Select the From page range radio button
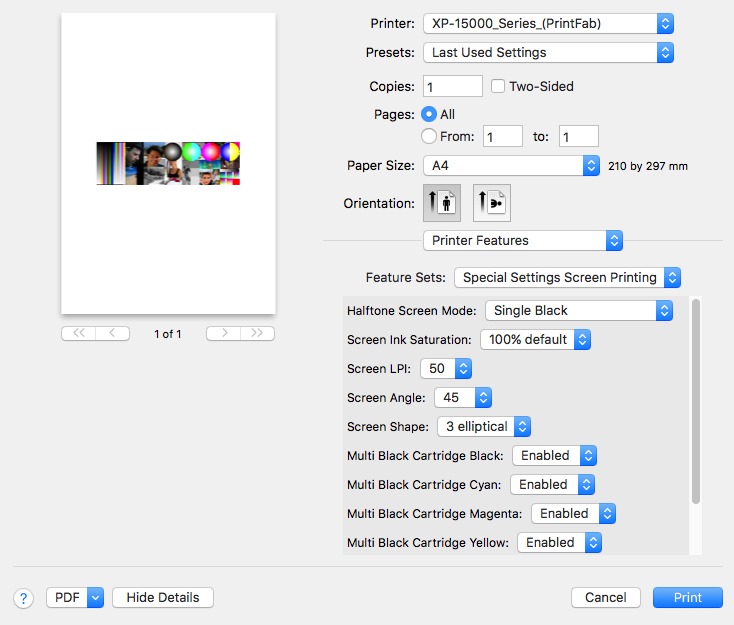Screen dimensions: 734x625 pyautogui.click(x=429, y=136)
